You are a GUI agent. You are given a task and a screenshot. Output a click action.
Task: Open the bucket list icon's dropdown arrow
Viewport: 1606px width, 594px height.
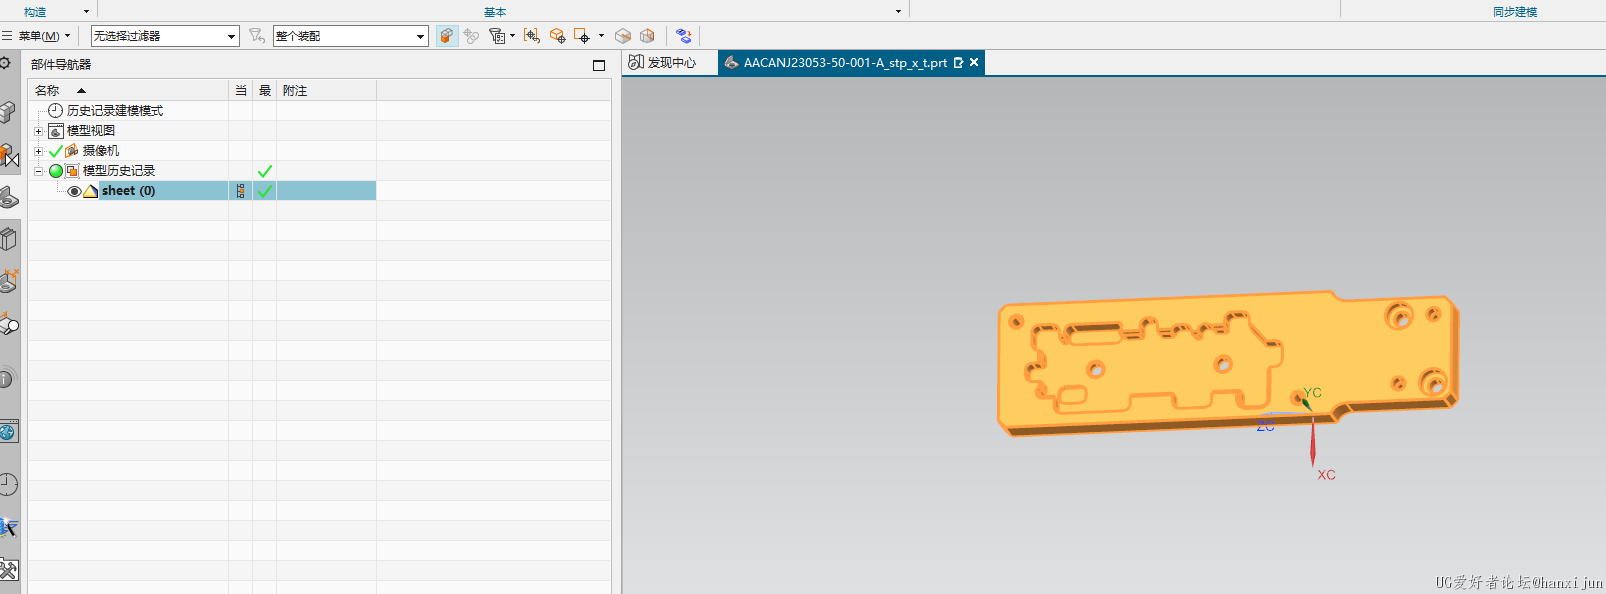[x=512, y=36]
